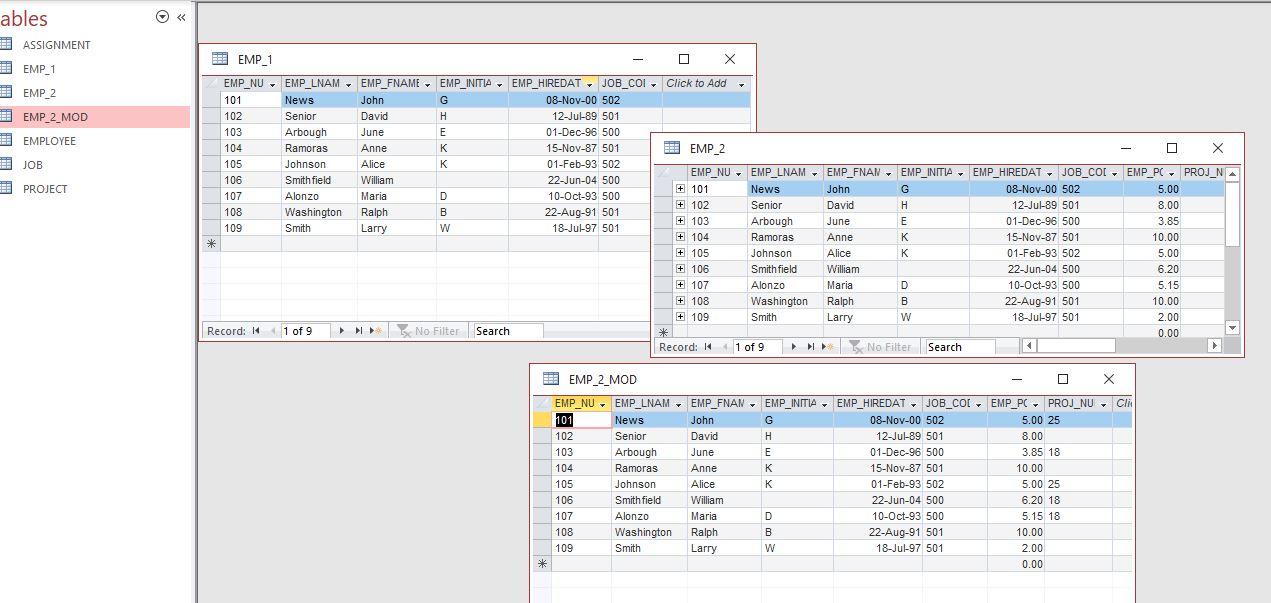Select row selector for Smithfield in EMP_2_MOD

(x=541, y=500)
